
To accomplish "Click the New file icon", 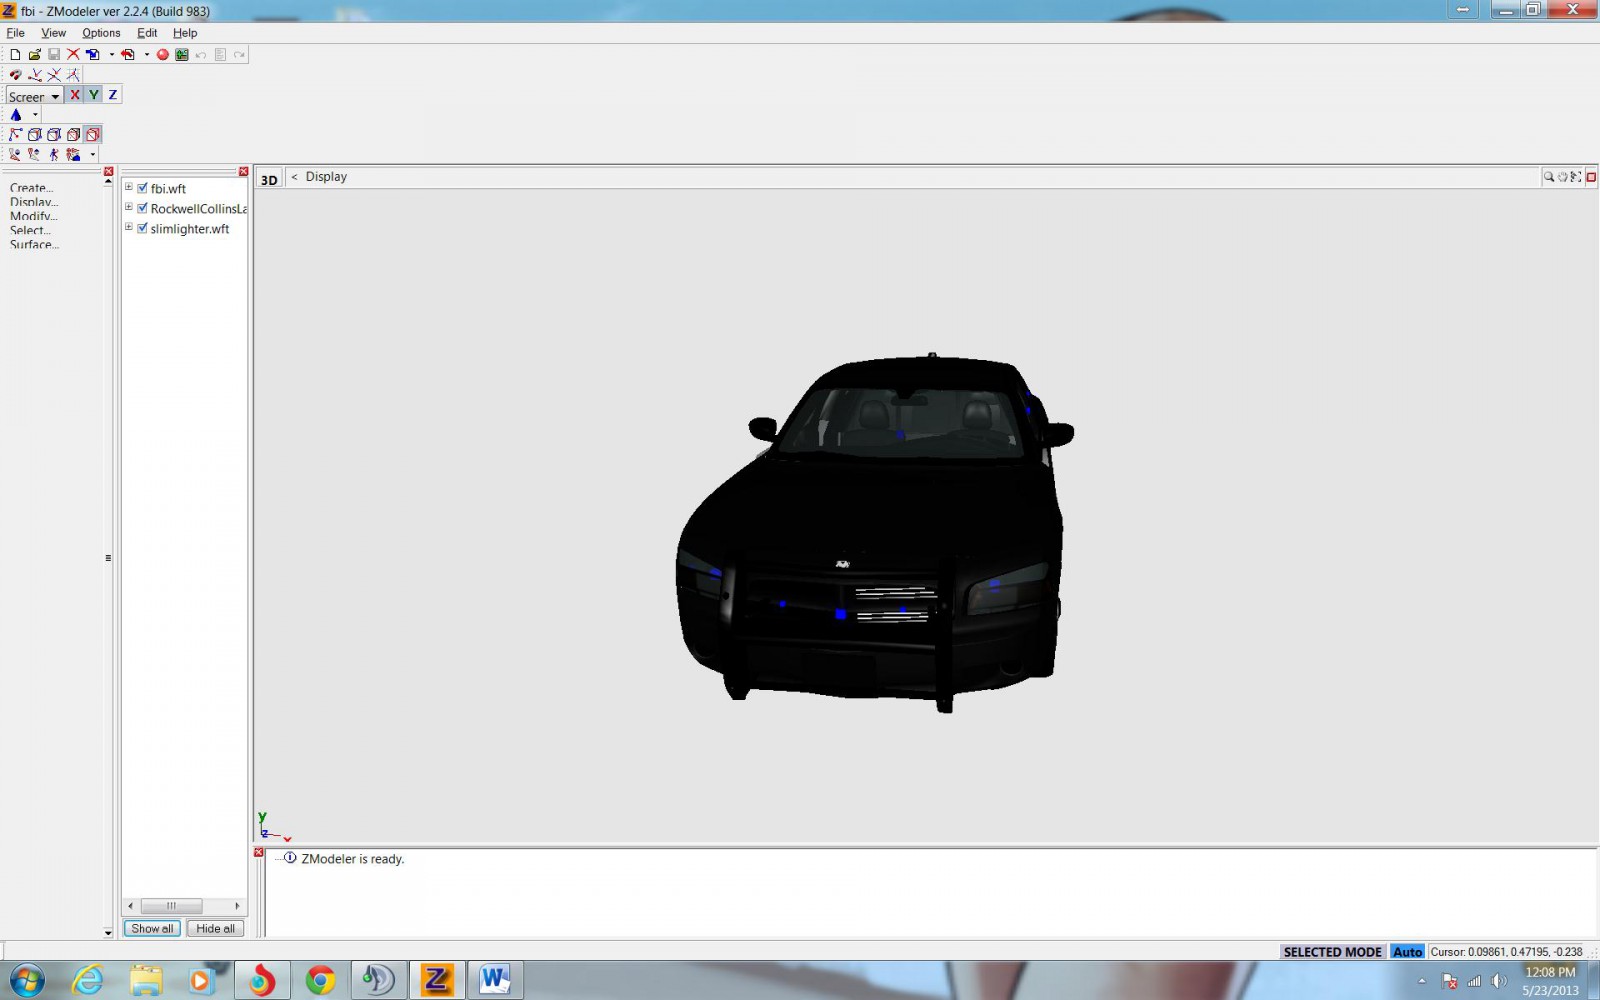I will coord(15,55).
